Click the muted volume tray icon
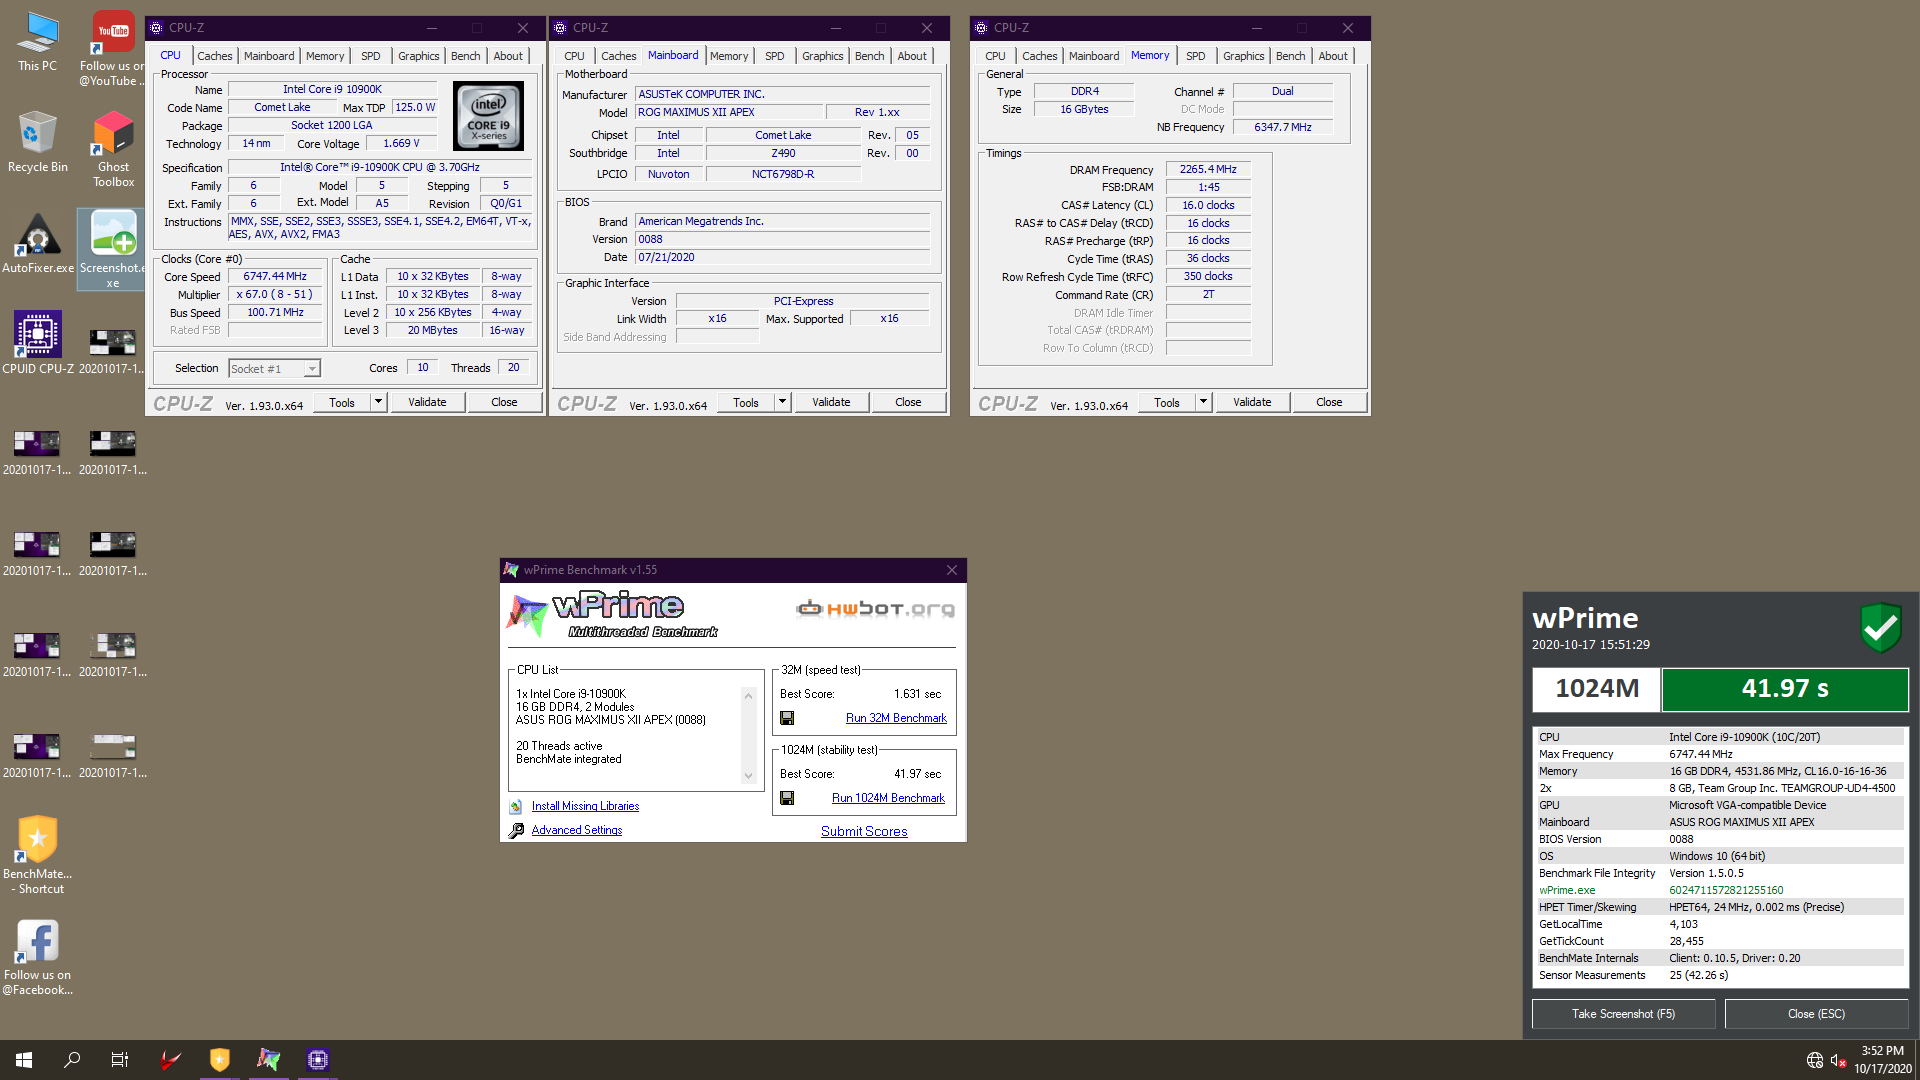 [1838, 1060]
